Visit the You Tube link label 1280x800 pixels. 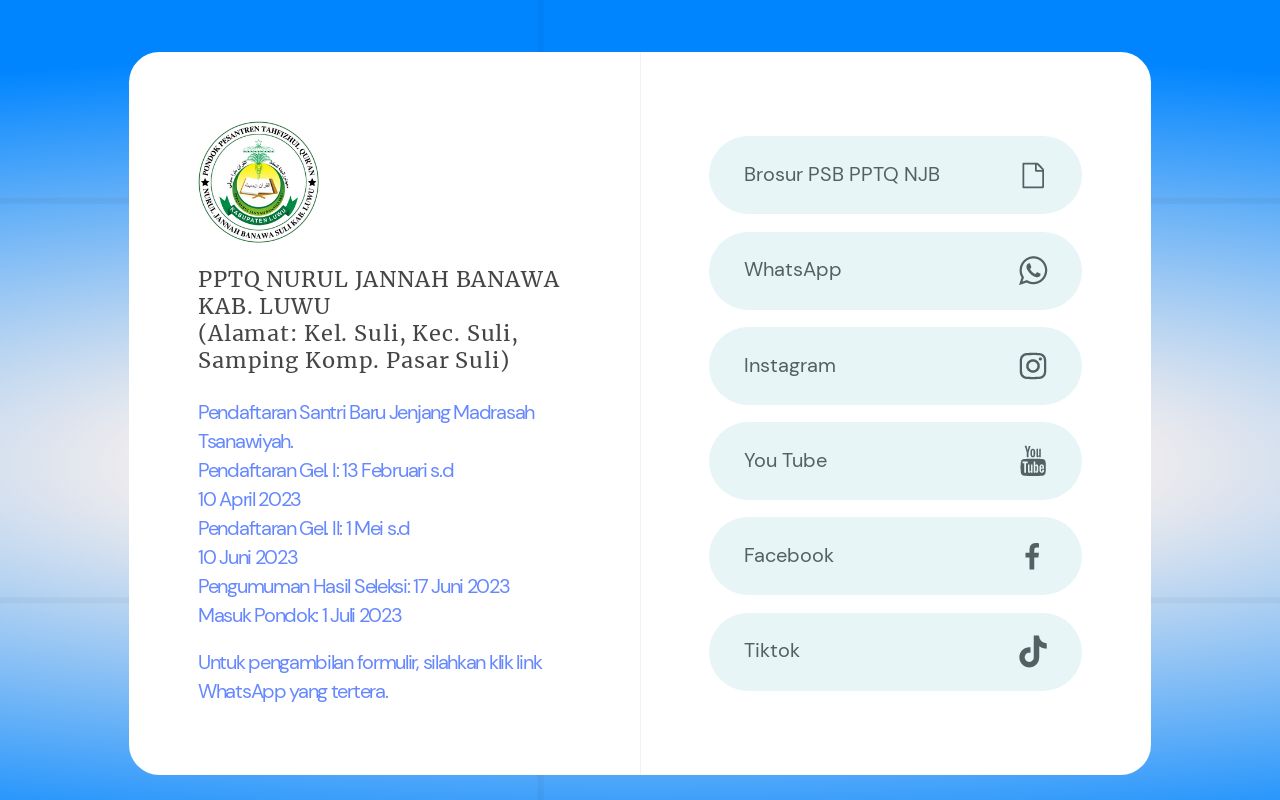click(785, 461)
